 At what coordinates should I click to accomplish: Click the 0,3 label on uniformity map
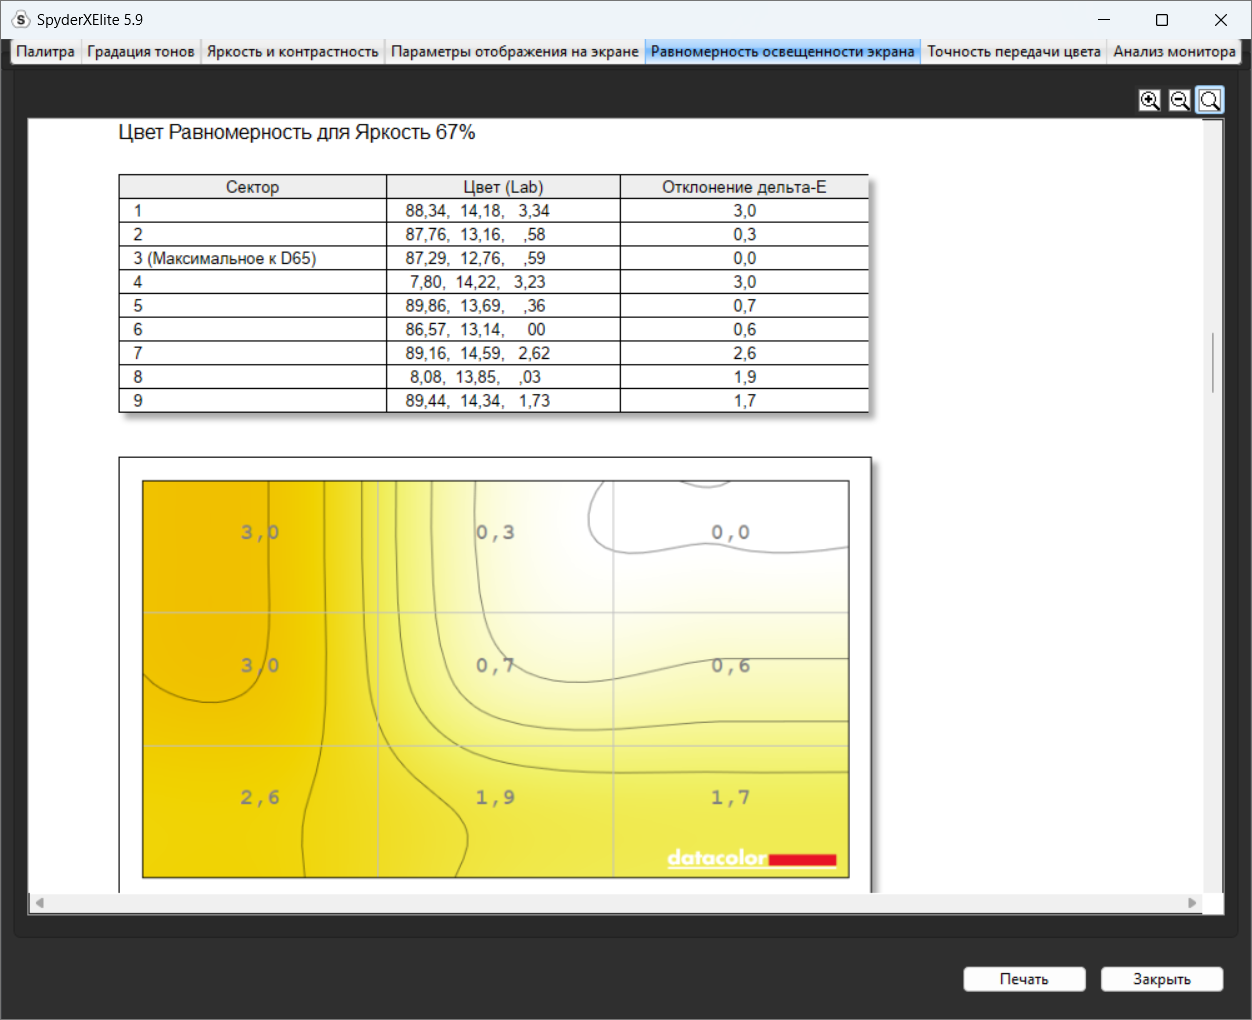click(495, 532)
